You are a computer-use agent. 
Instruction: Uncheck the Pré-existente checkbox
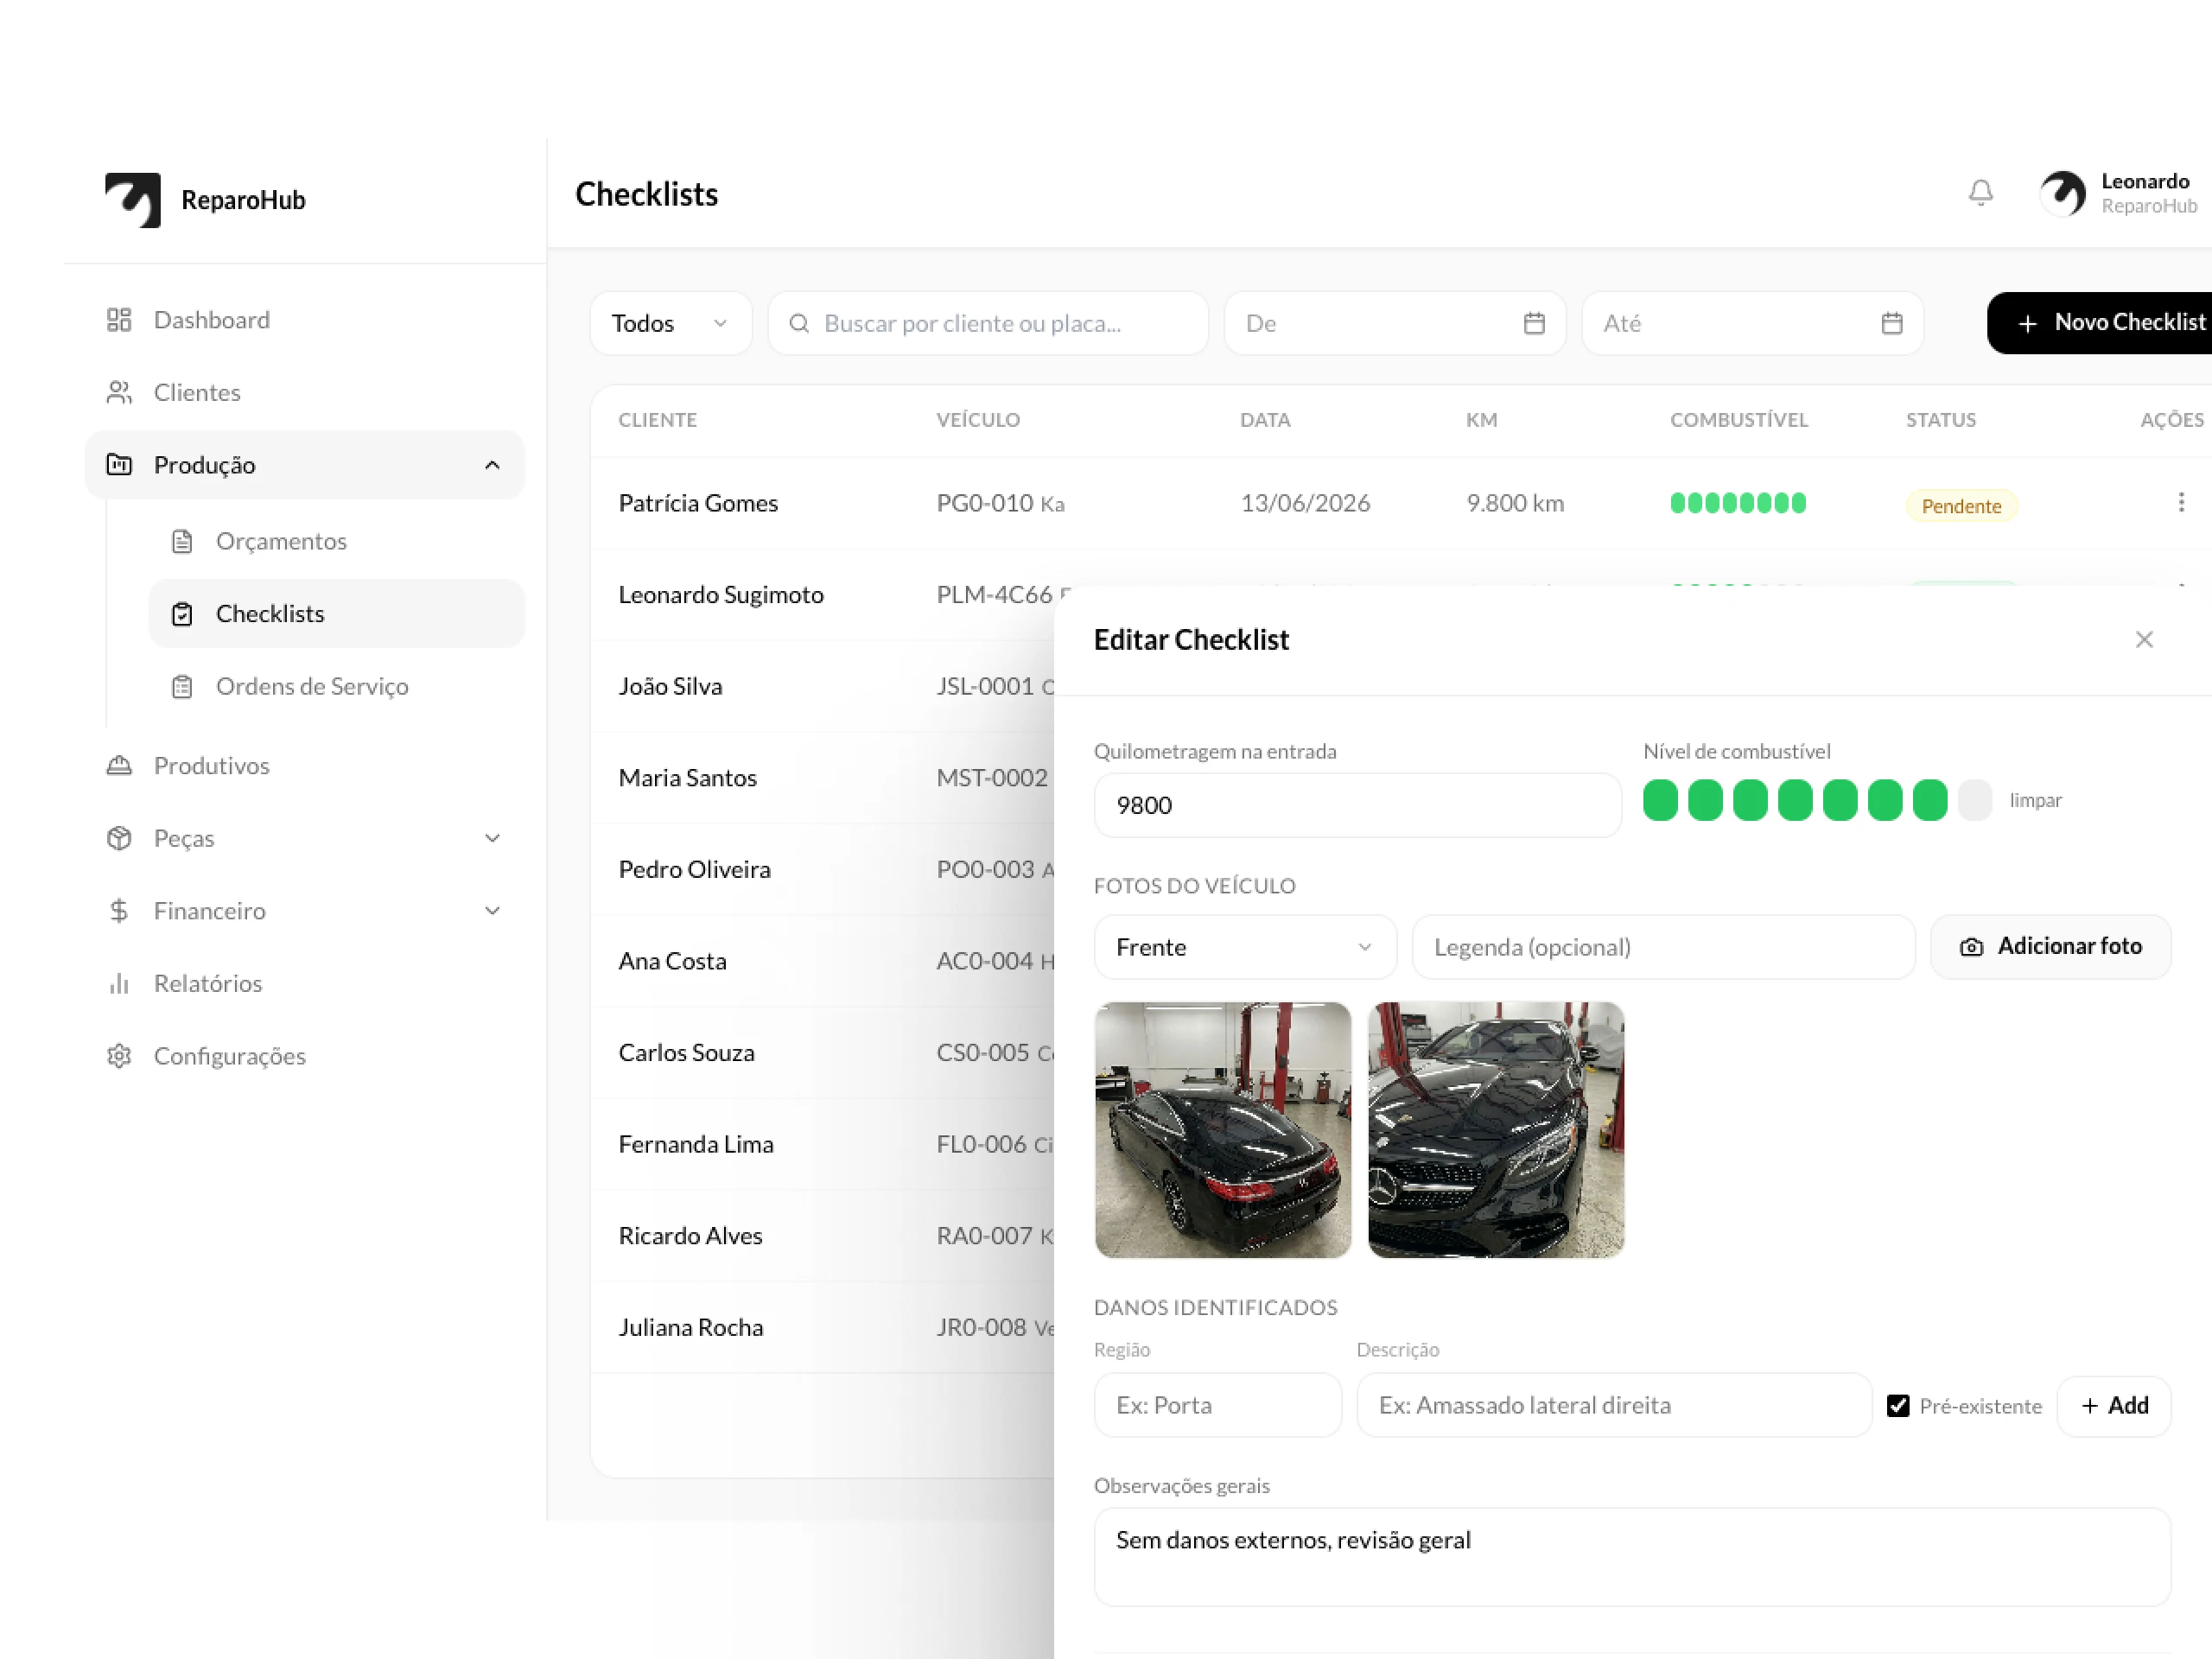coord(1898,1405)
